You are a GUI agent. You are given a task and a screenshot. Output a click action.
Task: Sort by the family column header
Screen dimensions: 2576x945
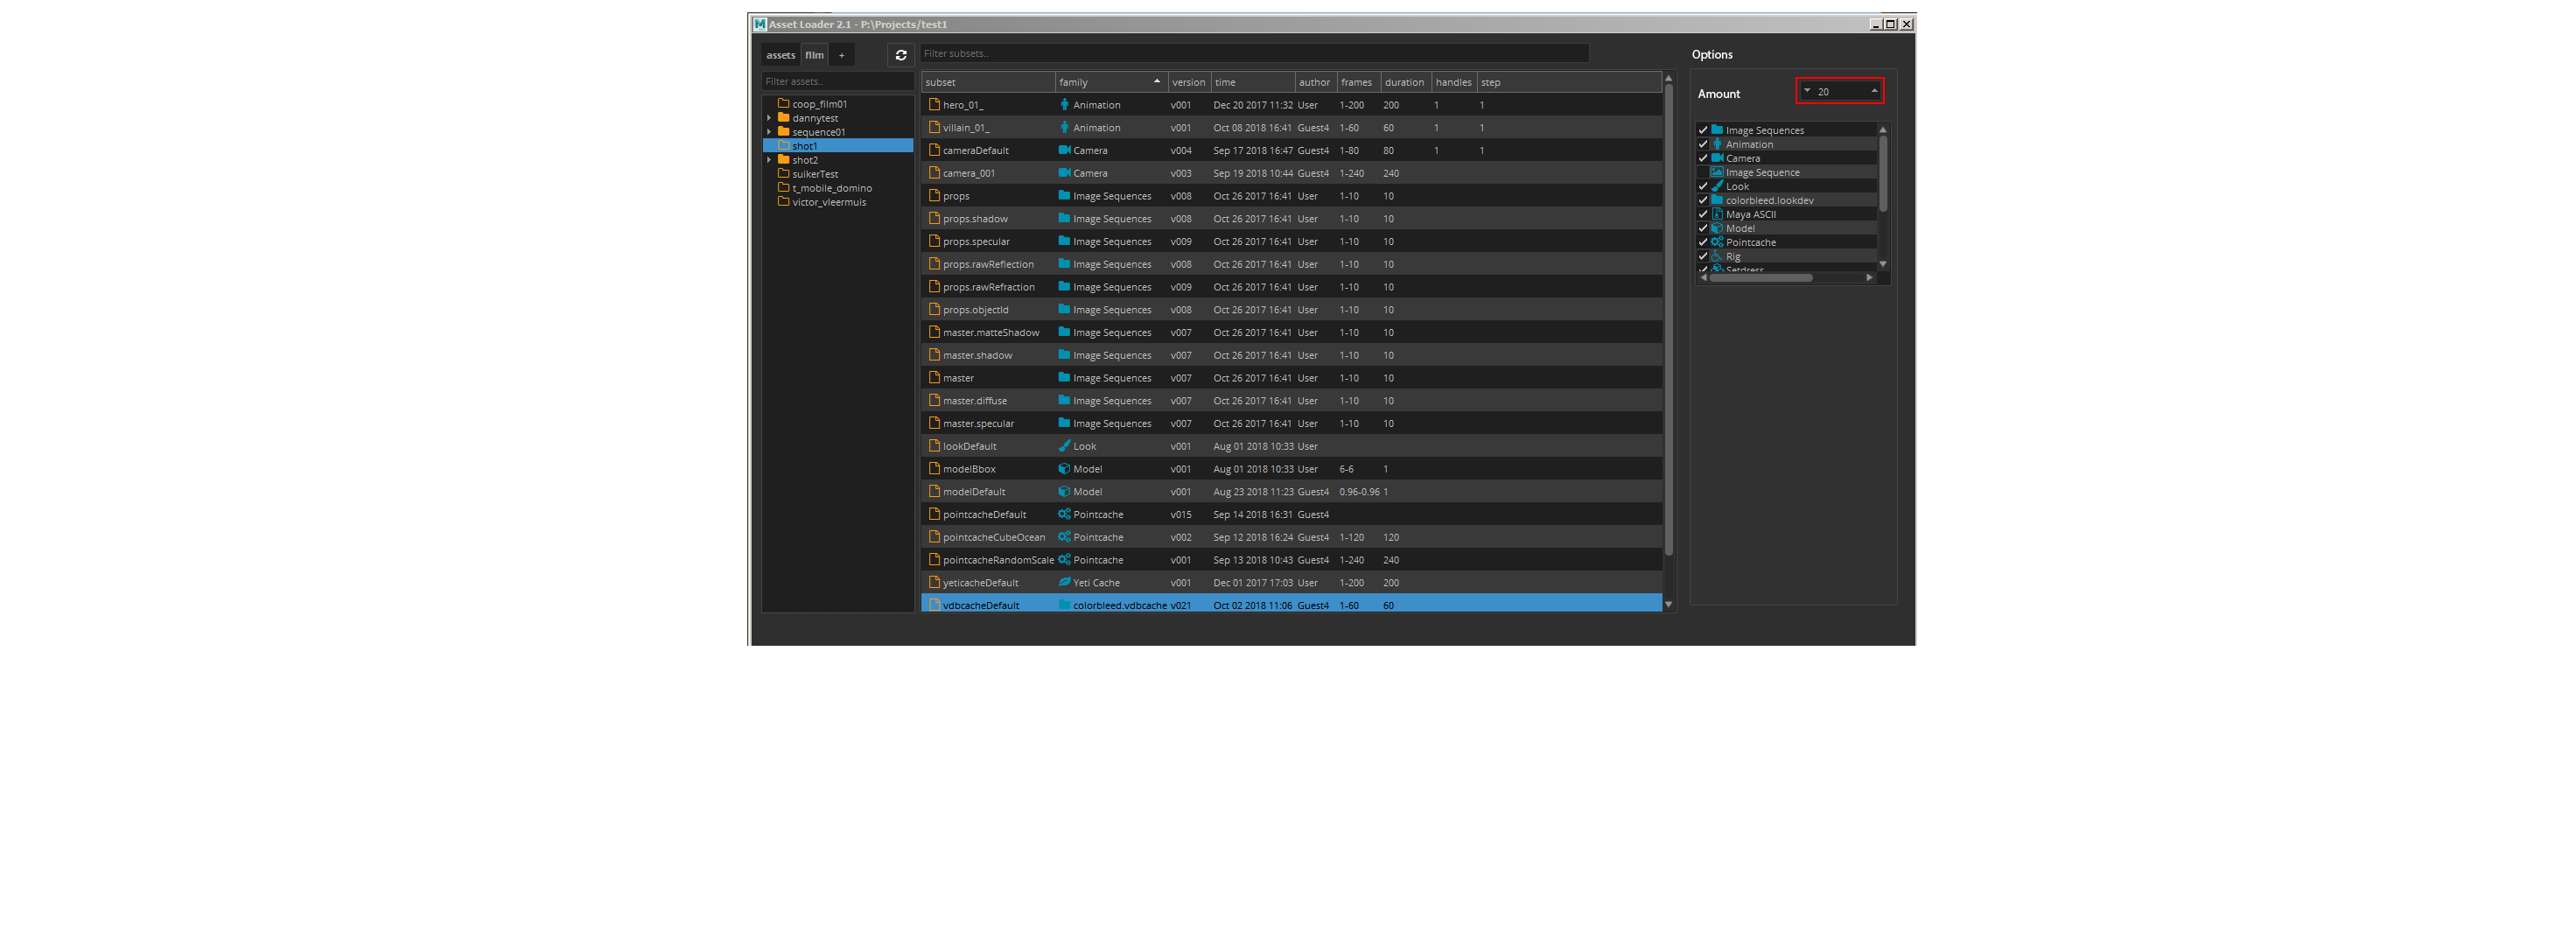[x=1111, y=82]
